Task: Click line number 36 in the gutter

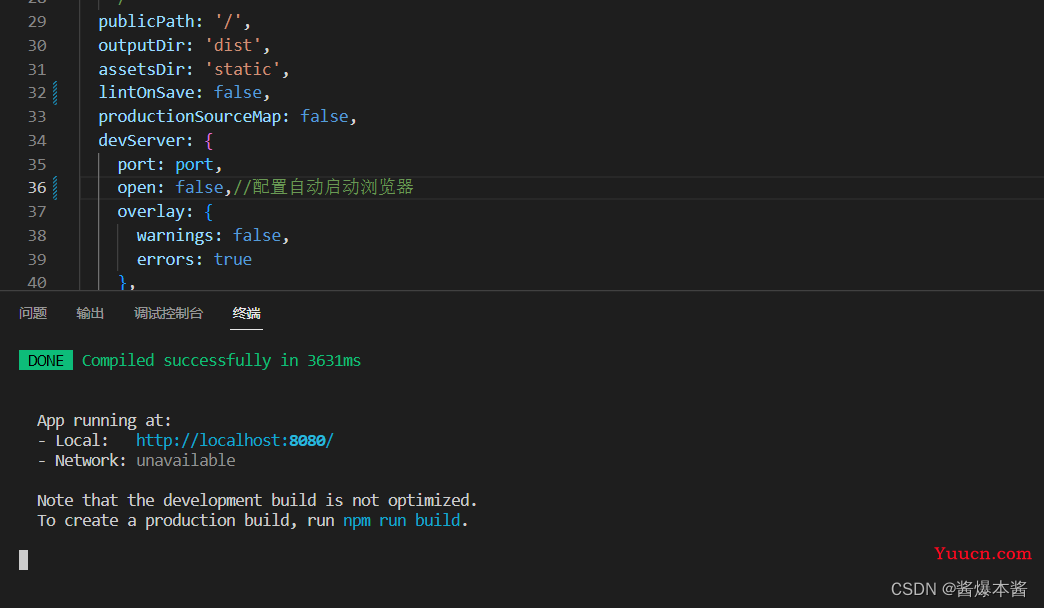Action: click(x=37, y=188)
